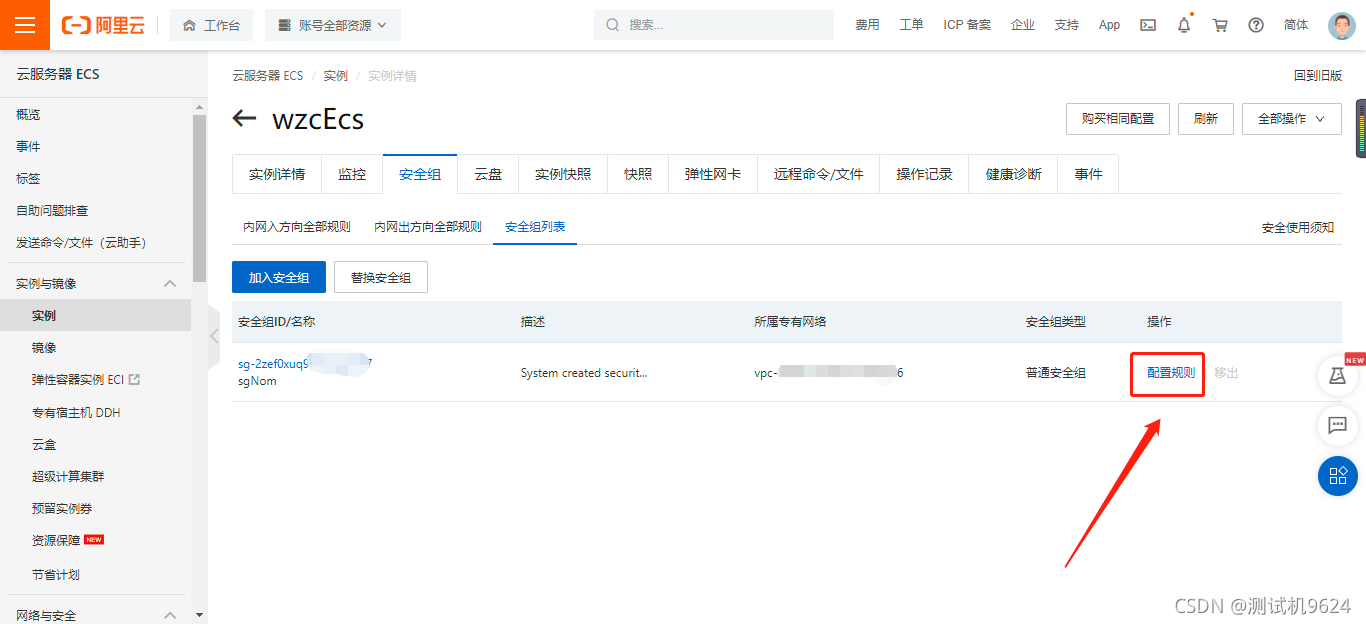Screen dimensions: 1366x624
Task: Switch to 远程命令/文件 tab
Action: click(819, 174)
